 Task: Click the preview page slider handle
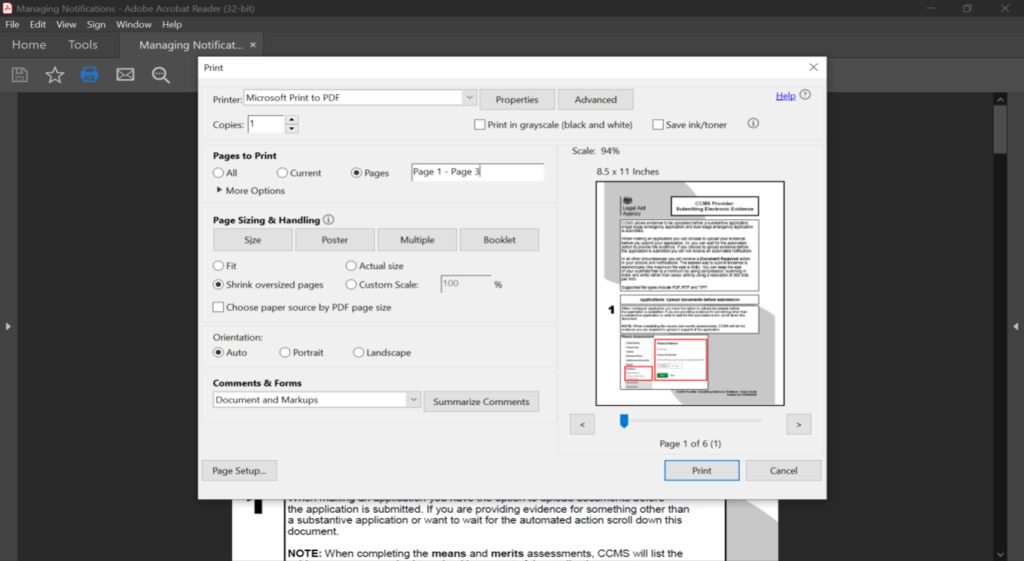click(x=624, y=421)
